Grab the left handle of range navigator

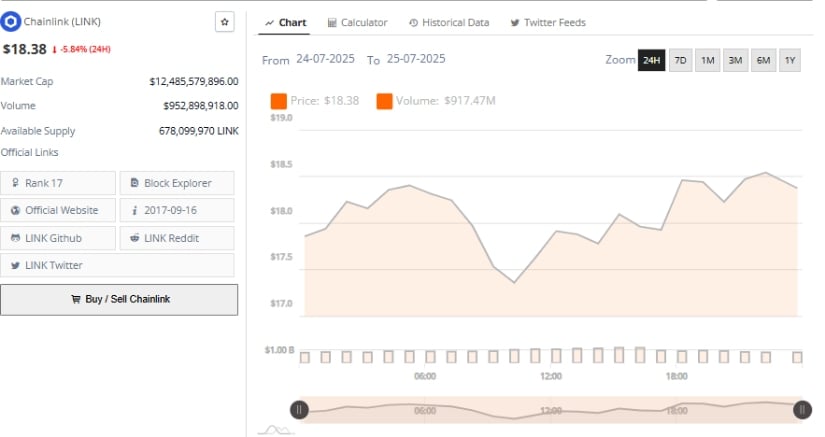299,410
